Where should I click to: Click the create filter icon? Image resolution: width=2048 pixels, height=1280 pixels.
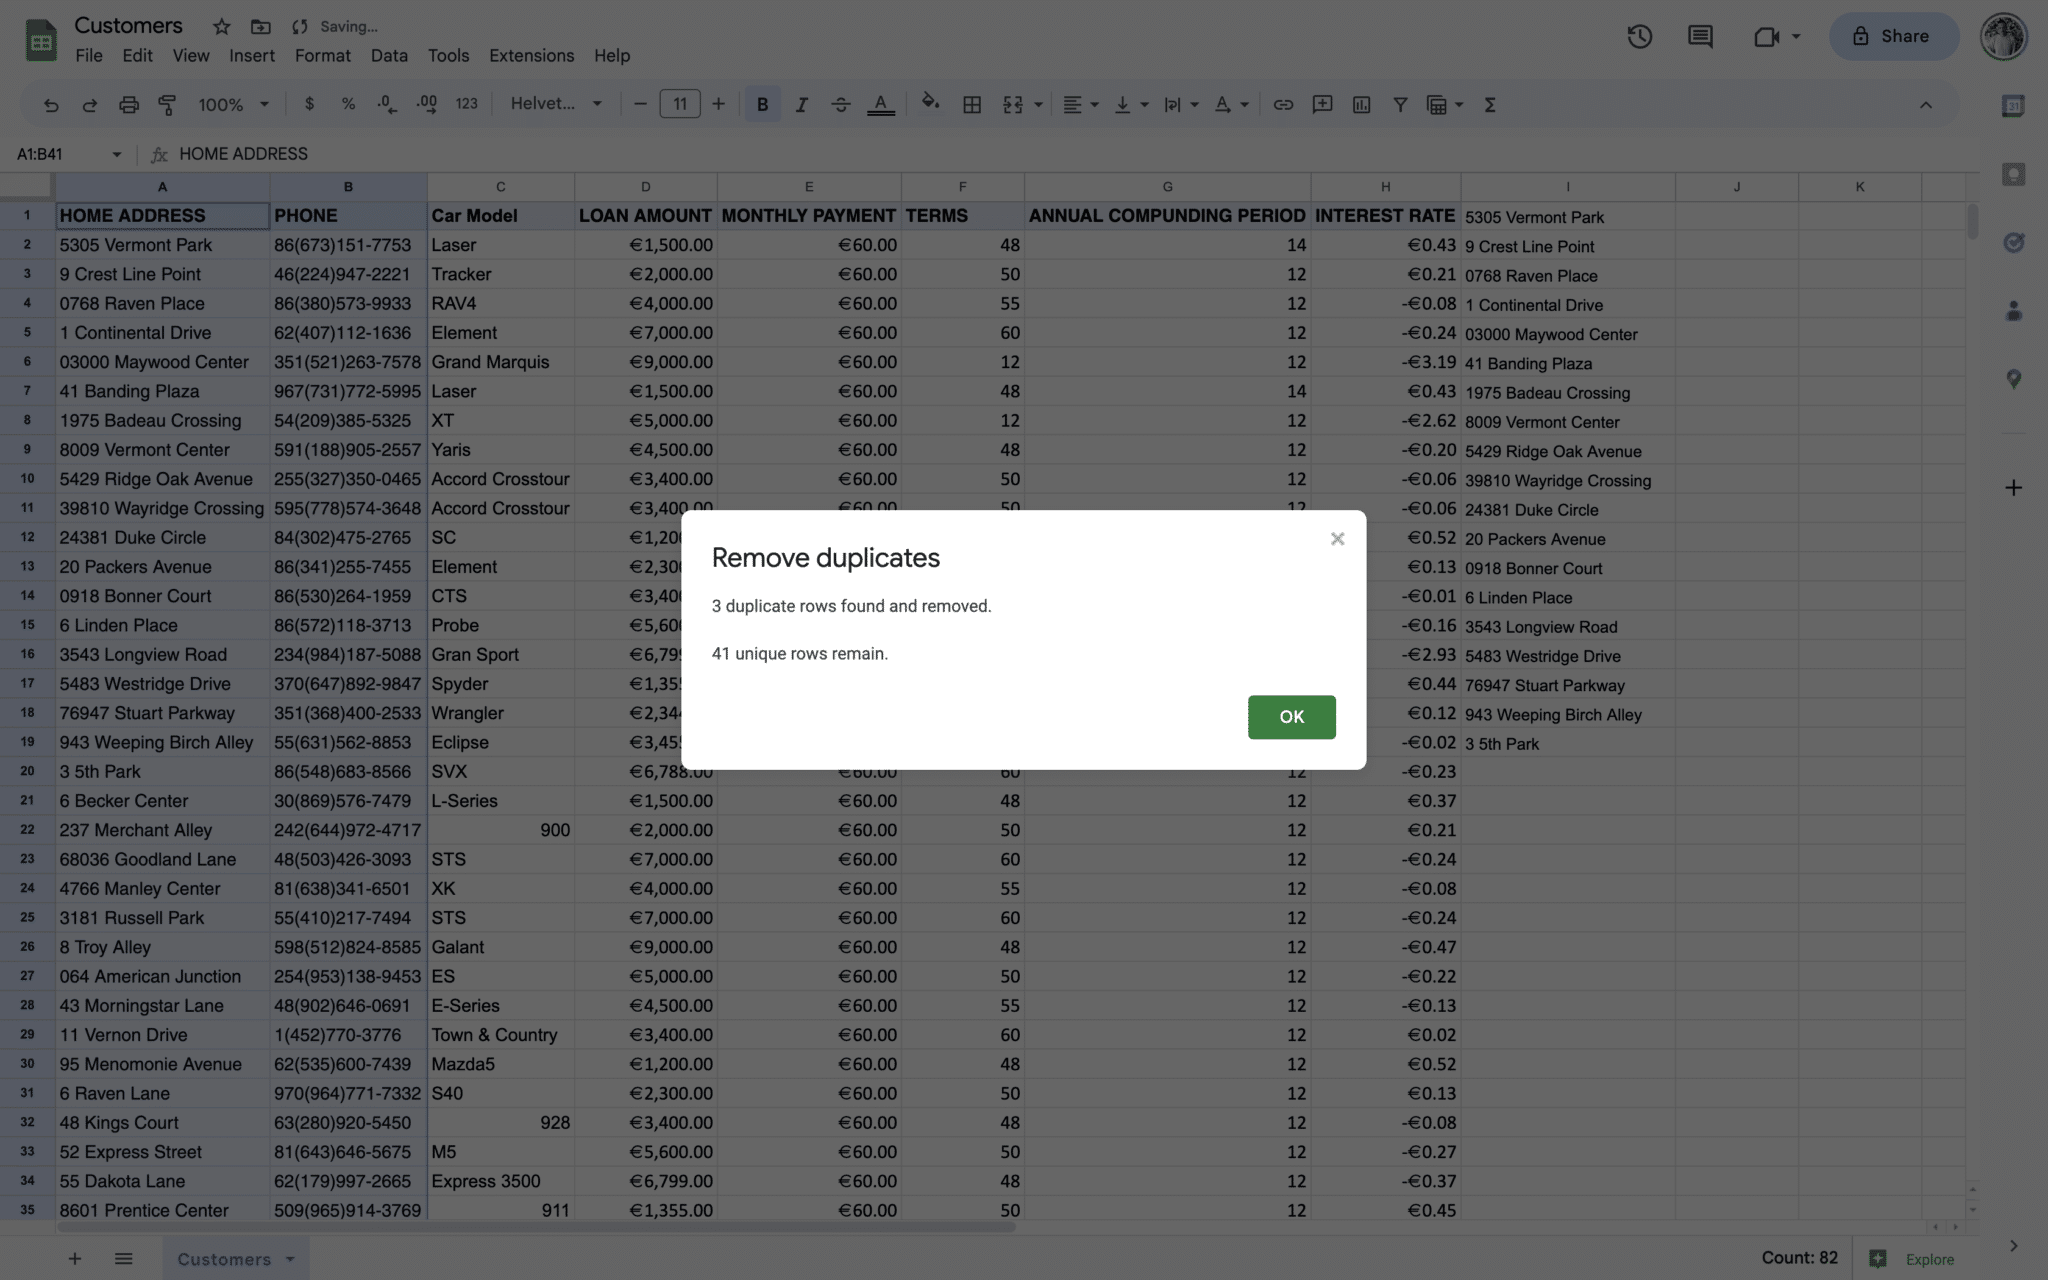1400,105
